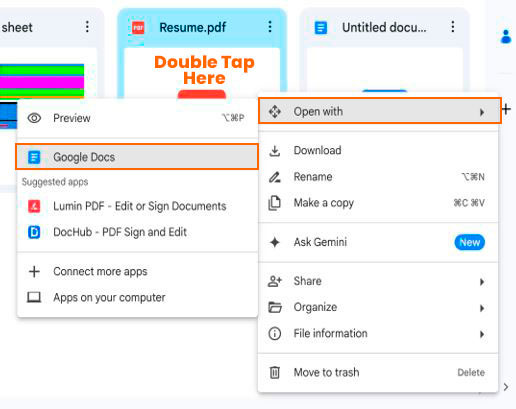This screenshot has width=516, height=409.
Task: Select Lumin PDF - Edit or Sign Documents
Action: point(137,206)
